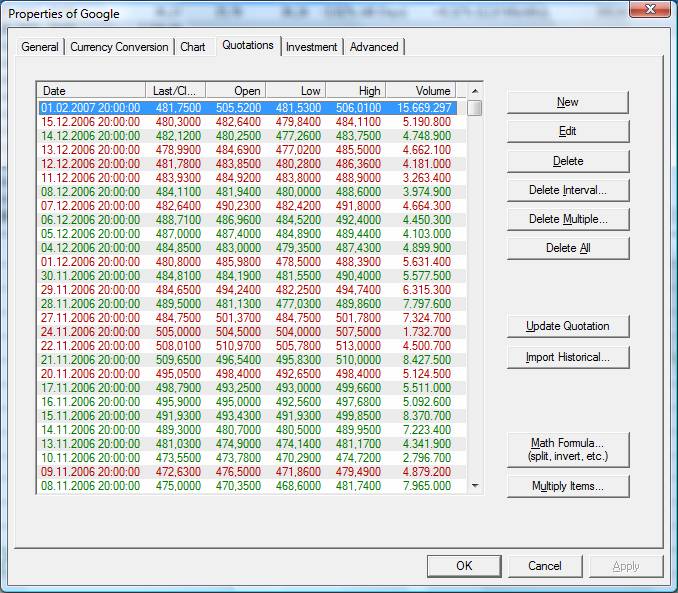Screen dimensions: 678x593
Task: Select the 24.11.2006 20:00:00 row
Action: click(252, 332)
